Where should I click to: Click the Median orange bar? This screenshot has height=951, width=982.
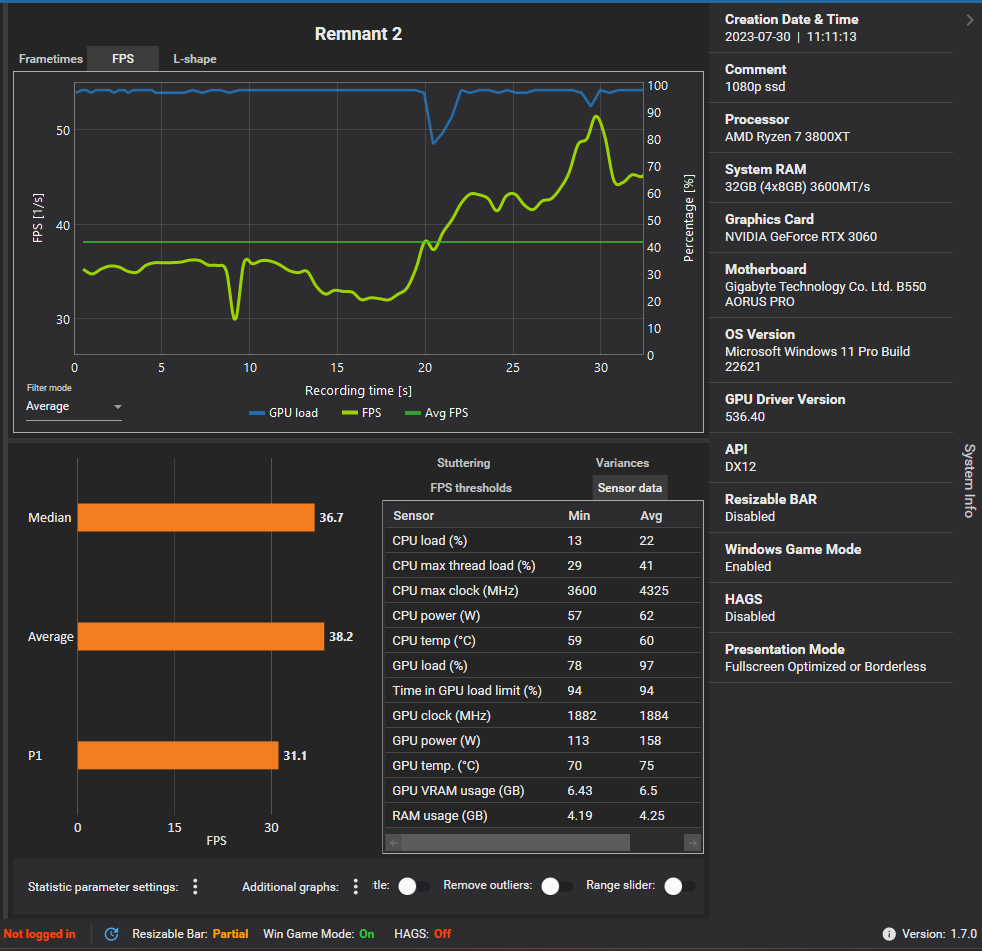tap(196, 518)
